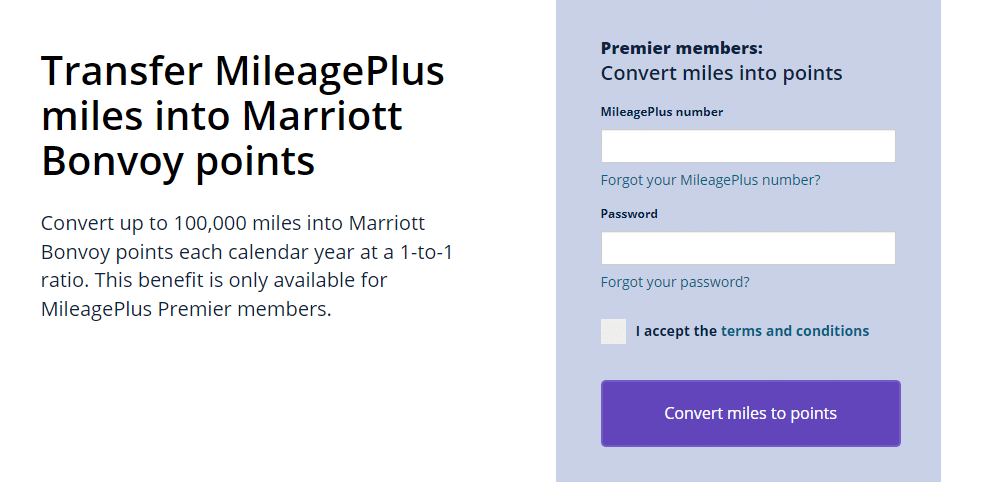
Task: Click the I accept the label text
Action: 676,331
